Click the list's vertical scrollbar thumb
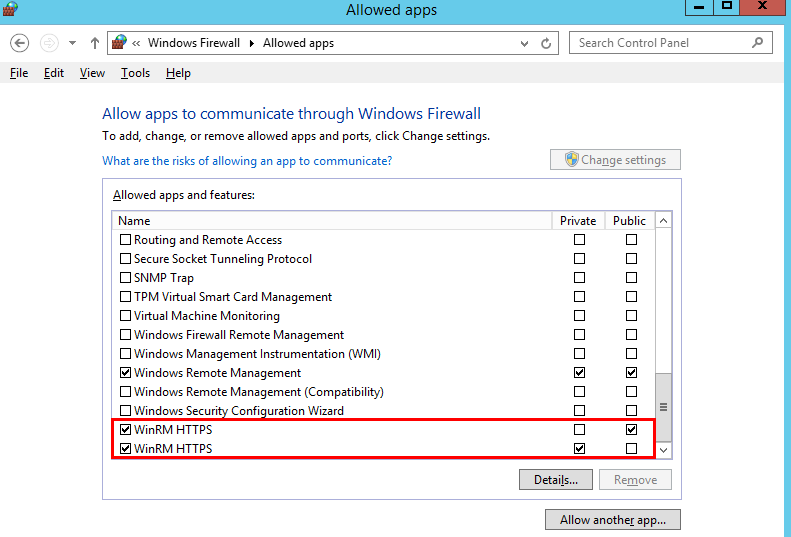 coord(663,407)
